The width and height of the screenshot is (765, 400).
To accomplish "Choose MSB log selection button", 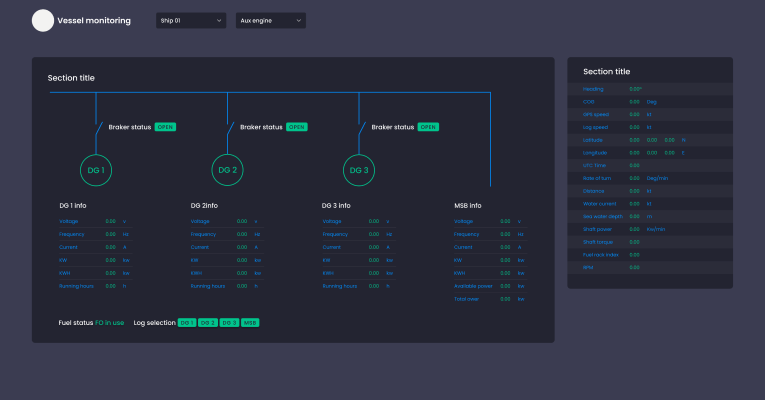I will 250,323.
